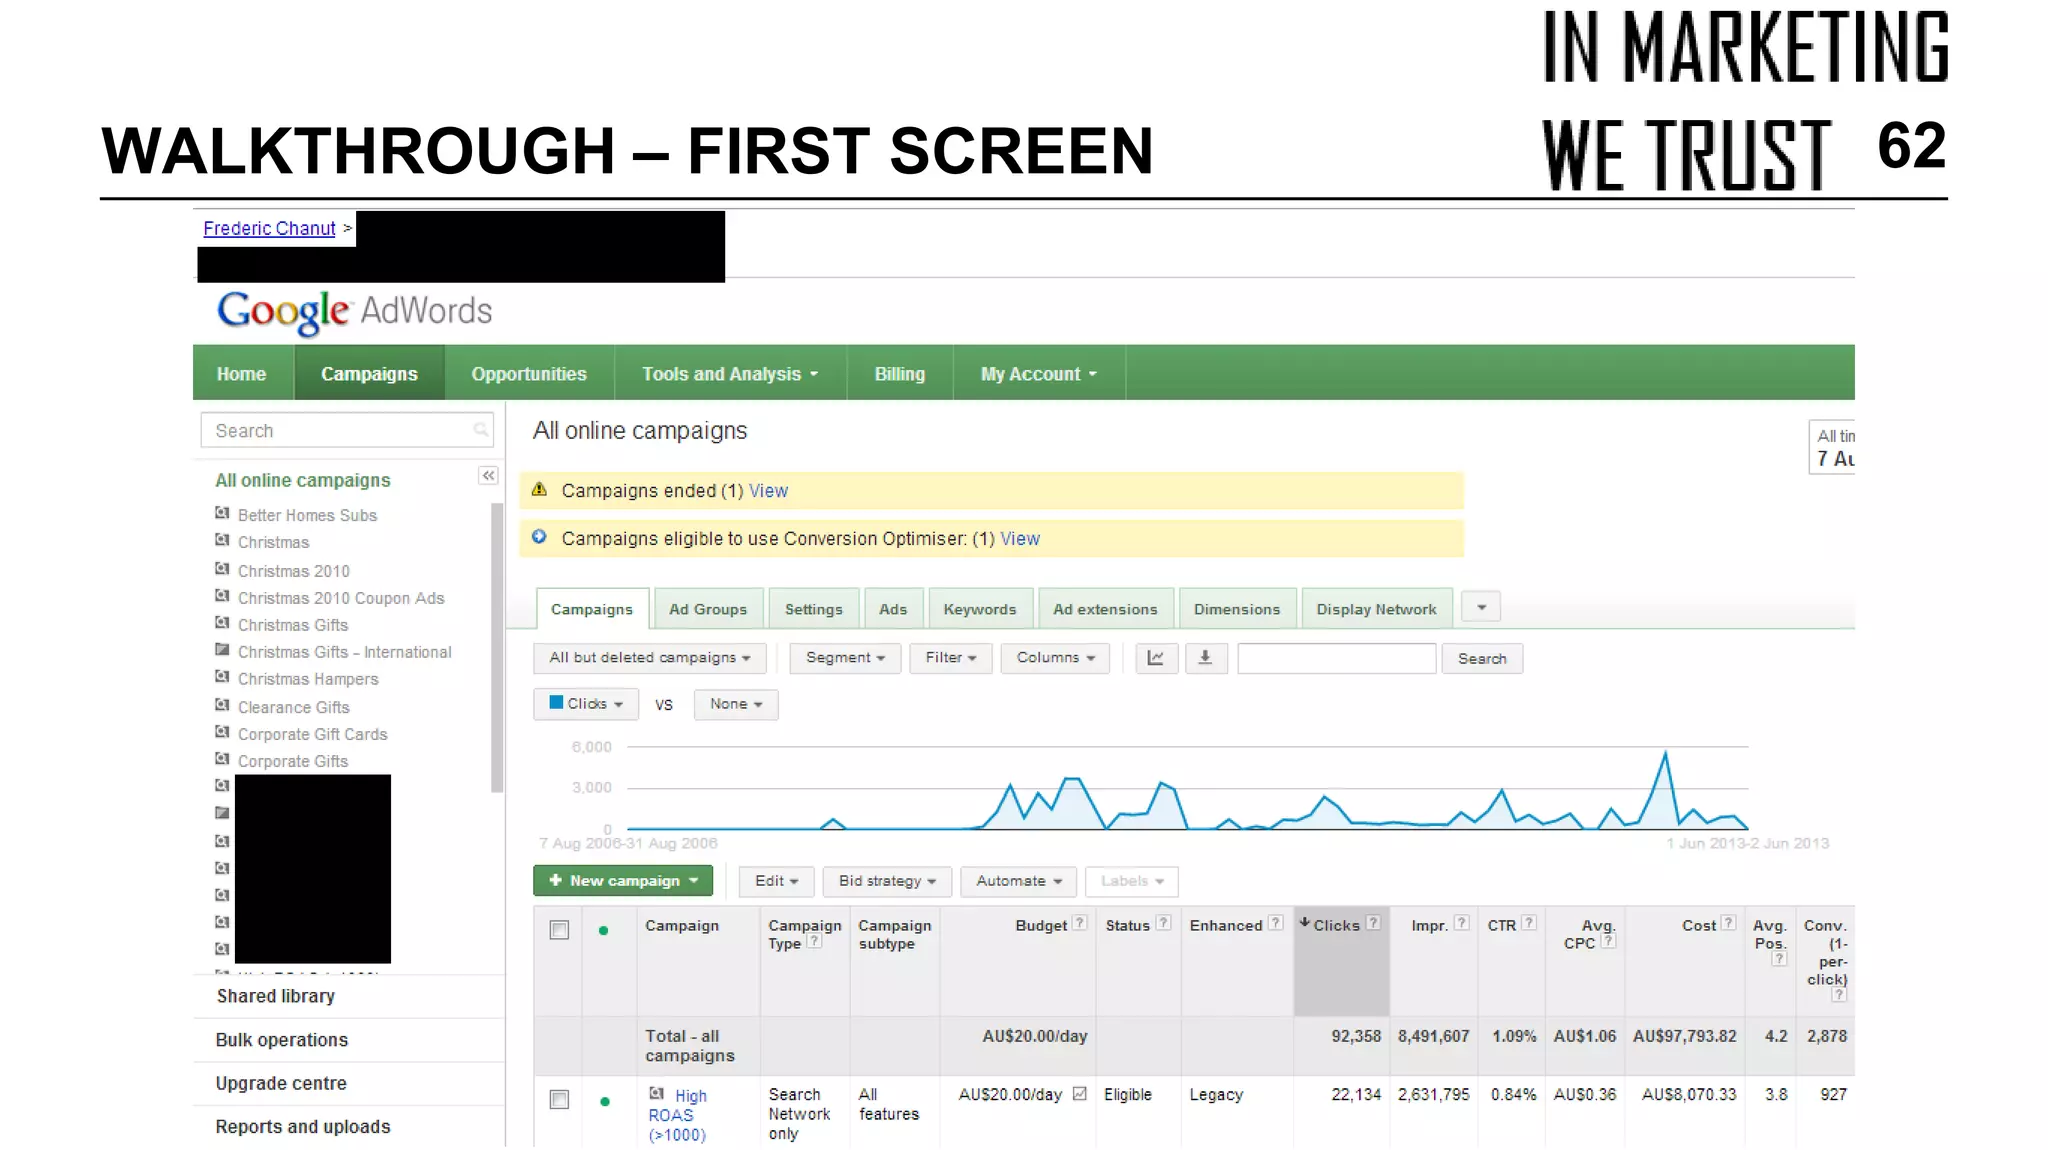The height and width of the screenshot is (1150, 2048).
Task: Click green status dot in High ROAS row
Action: (x=604, y=1102)
